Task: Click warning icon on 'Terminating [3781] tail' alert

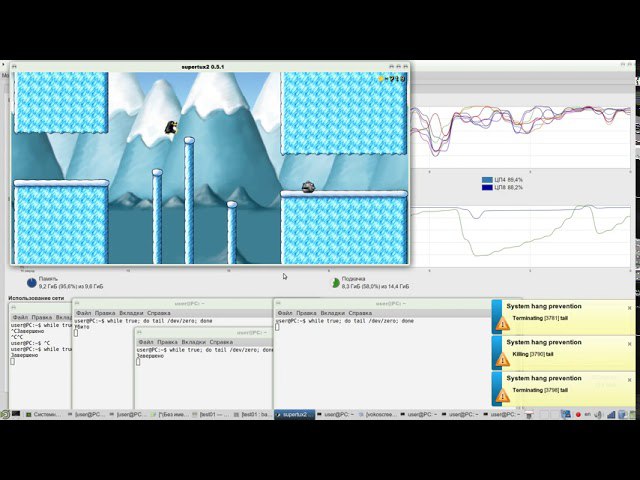Action: point(502,324)
